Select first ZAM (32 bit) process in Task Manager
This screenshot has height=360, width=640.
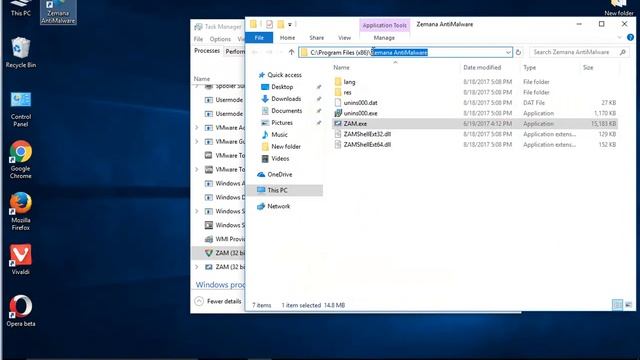[218, 253]
